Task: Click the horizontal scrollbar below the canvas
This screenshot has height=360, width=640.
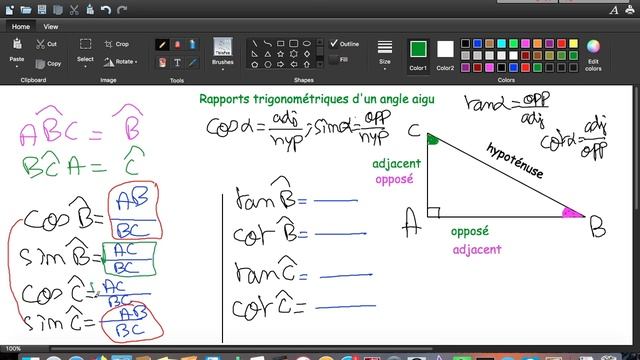Action: (x=241, y=349)
